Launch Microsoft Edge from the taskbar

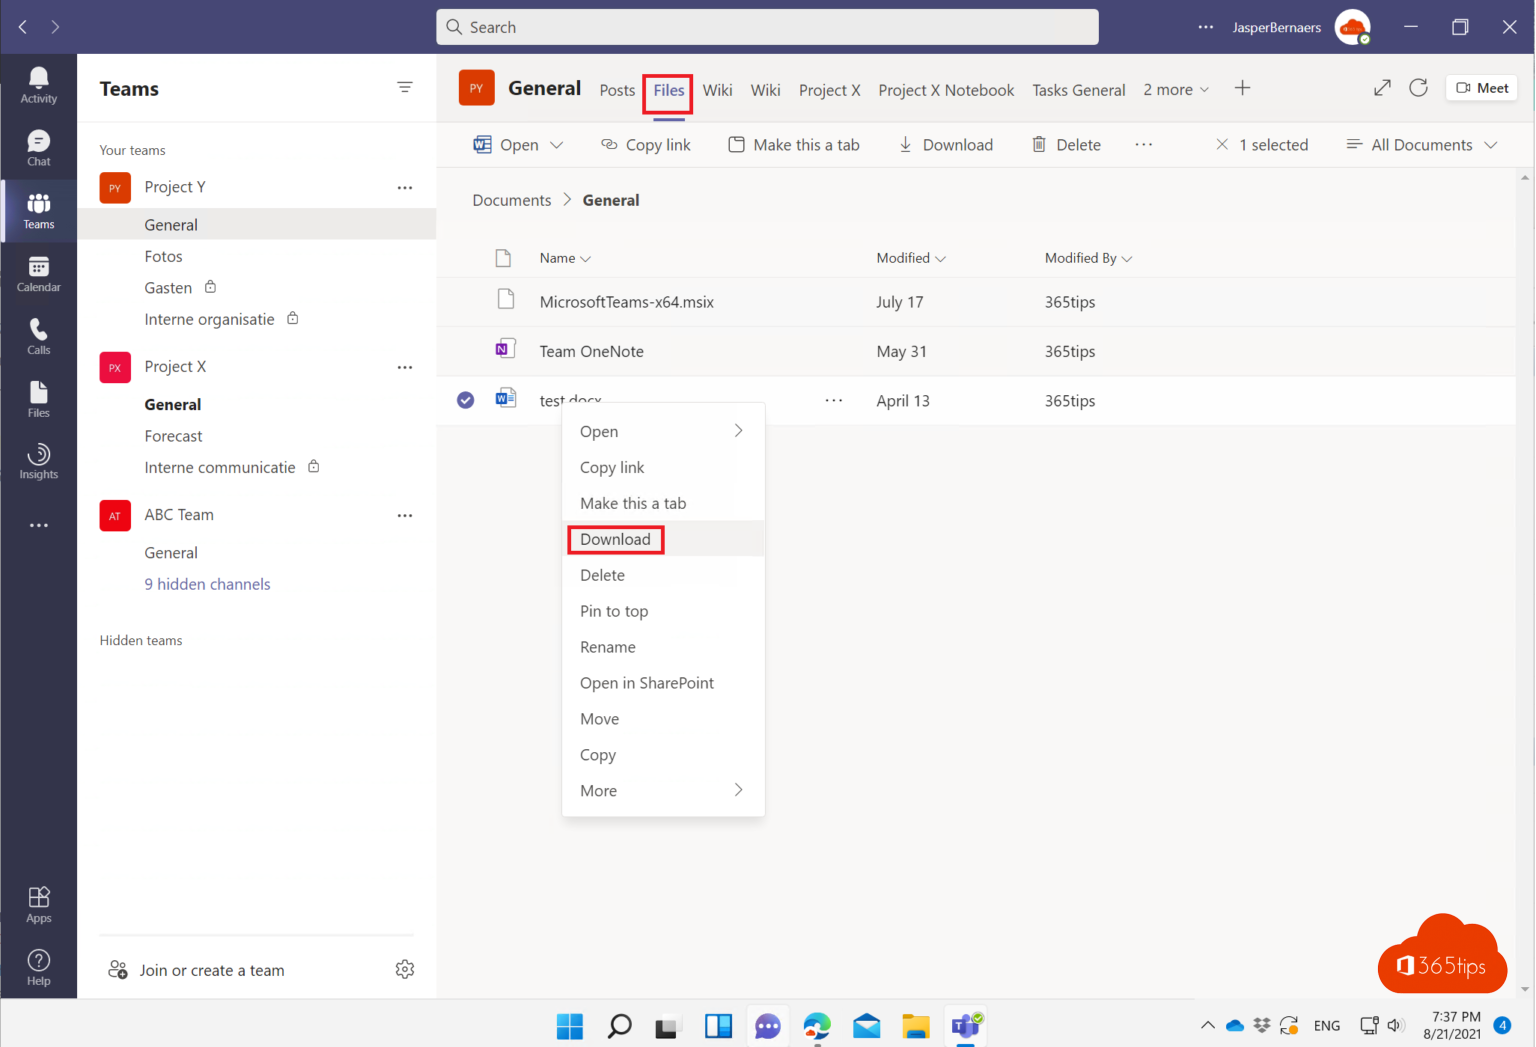click(817, 1025)
